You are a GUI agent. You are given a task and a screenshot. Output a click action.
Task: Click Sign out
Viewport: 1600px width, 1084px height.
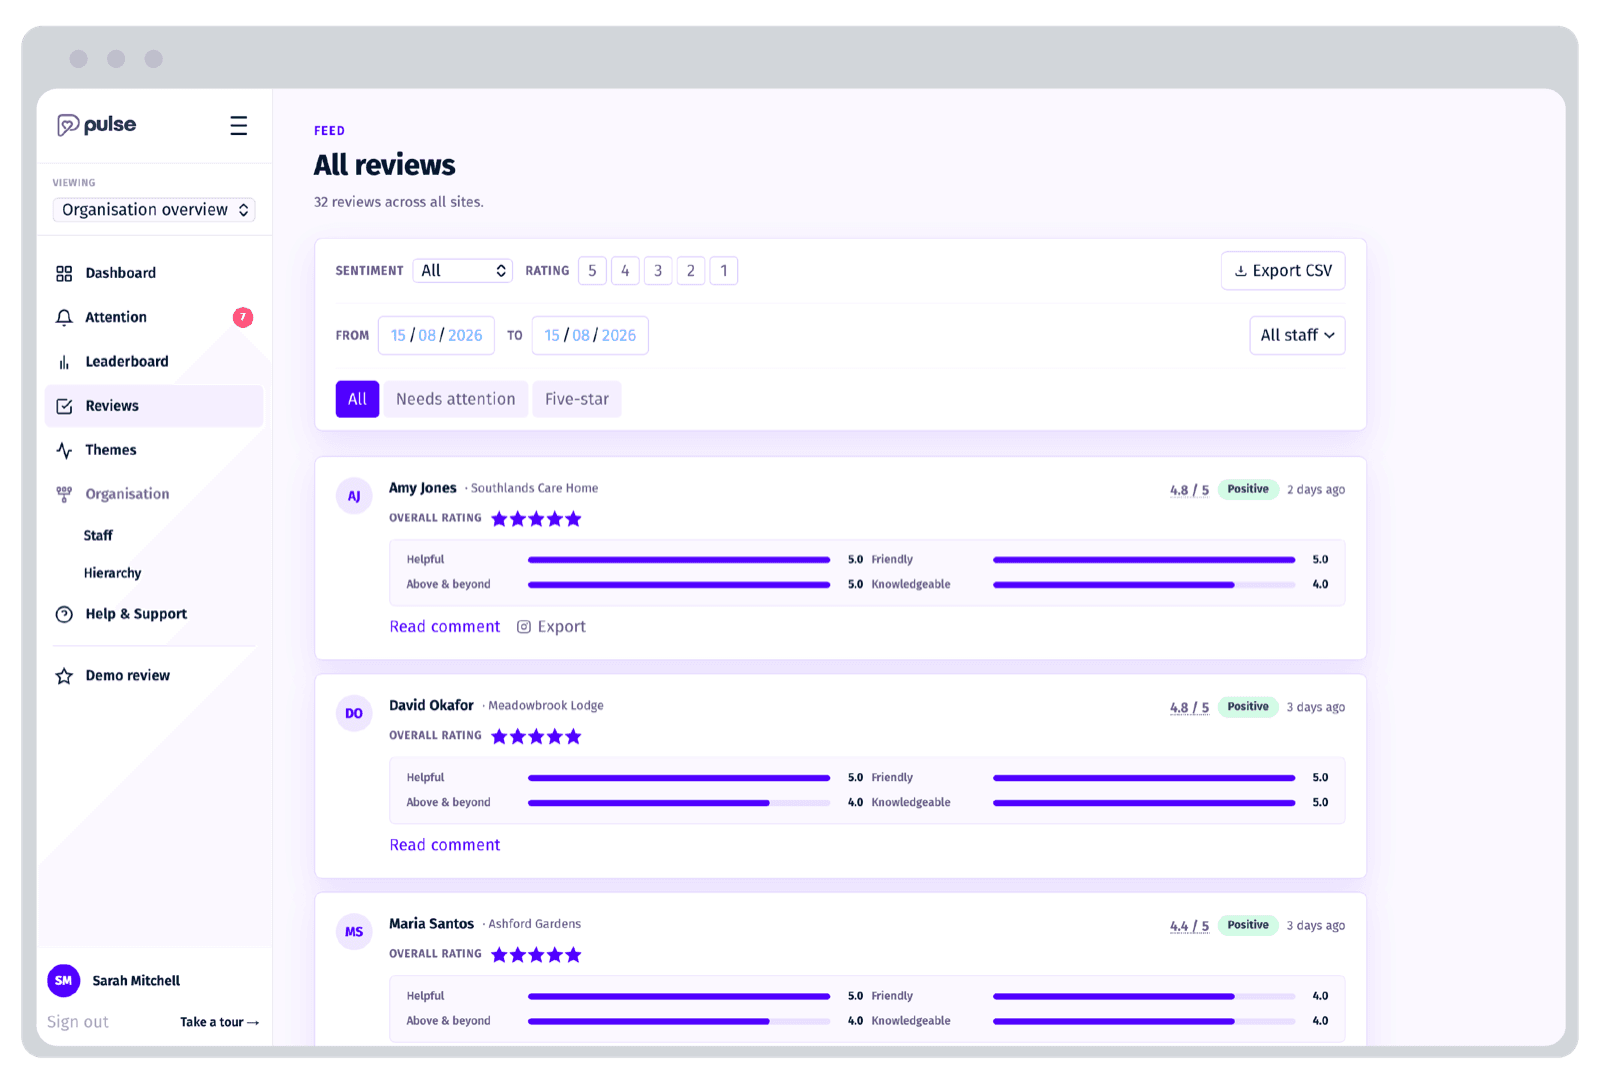[x=78, y=1022]
